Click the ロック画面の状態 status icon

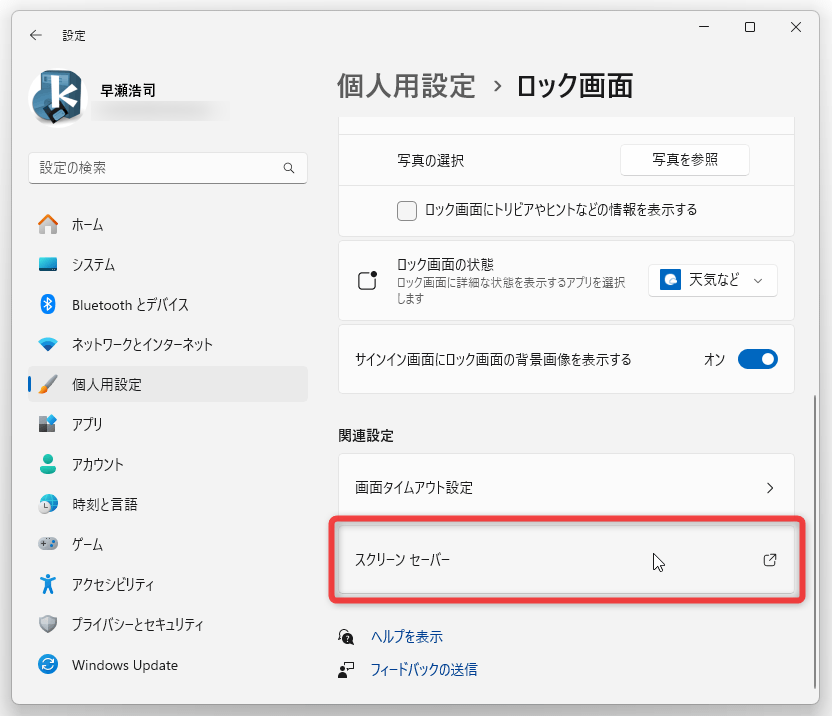[367, 280]
